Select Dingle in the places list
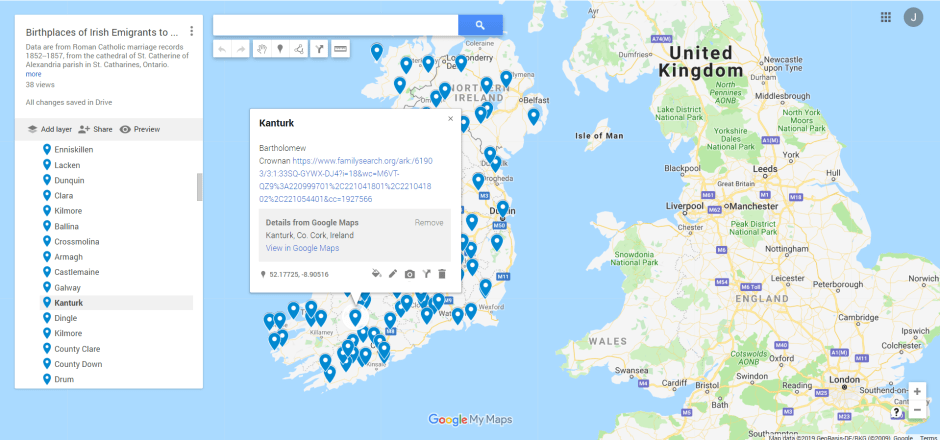 [x=67, y=318]
